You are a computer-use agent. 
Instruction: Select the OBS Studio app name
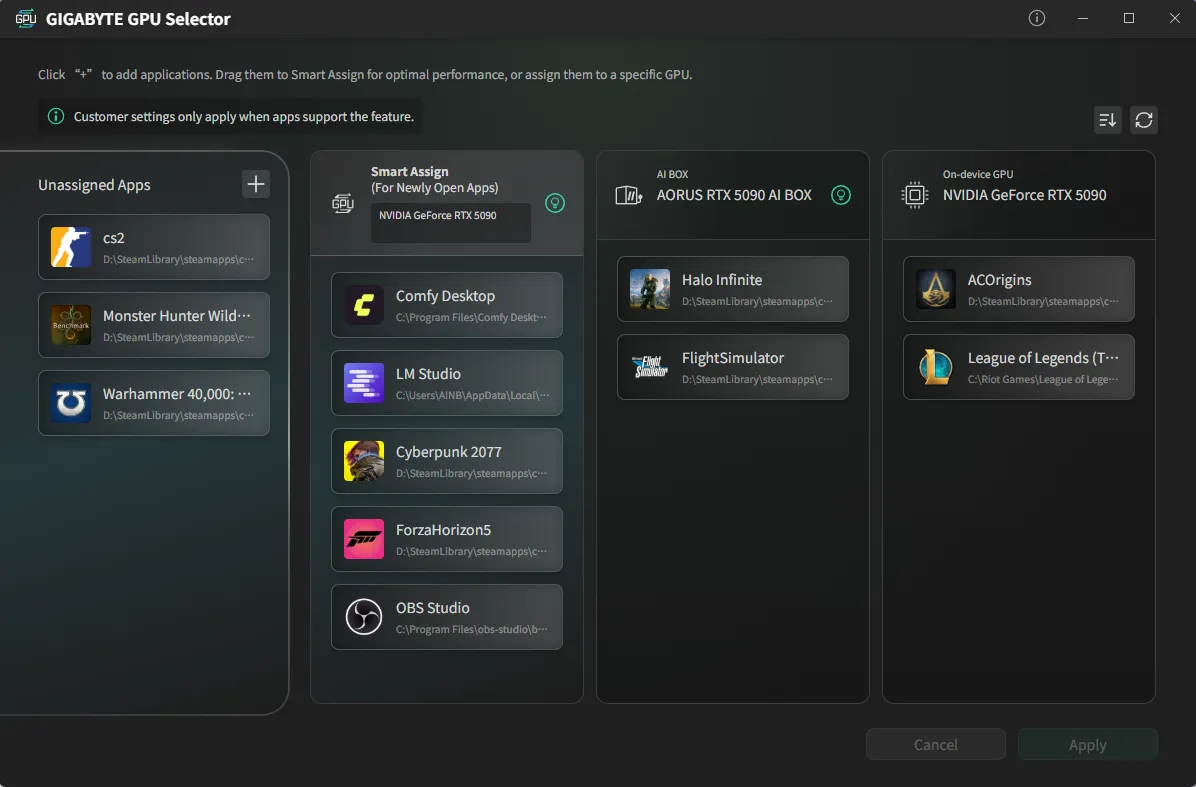(x=432, y=608)
